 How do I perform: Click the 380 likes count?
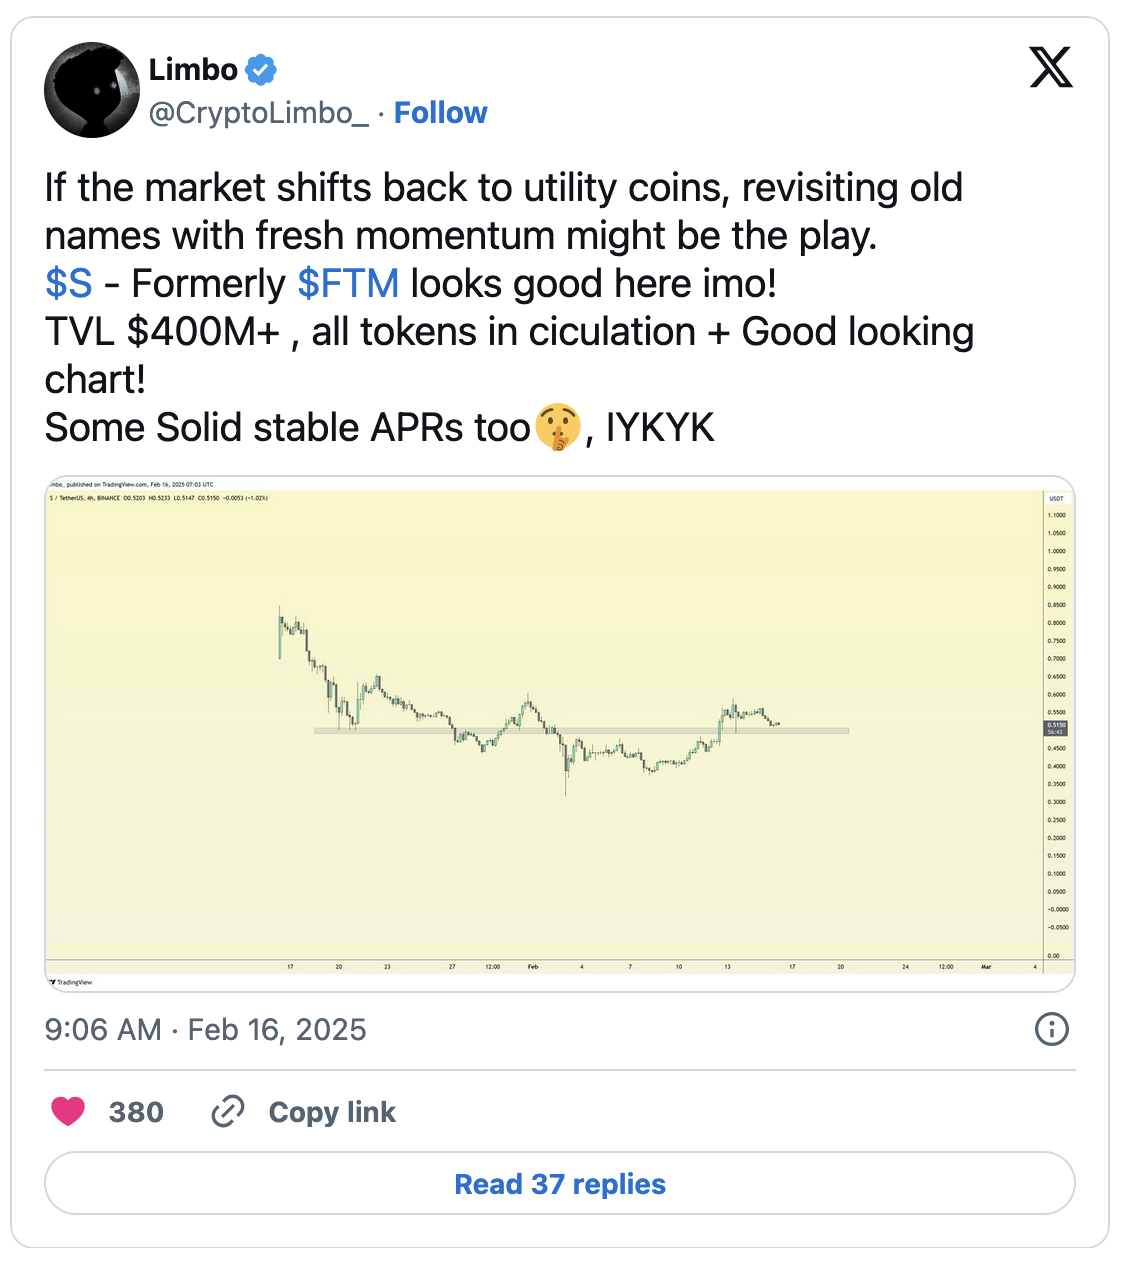pyautogui.click(x=136, y=1112)
